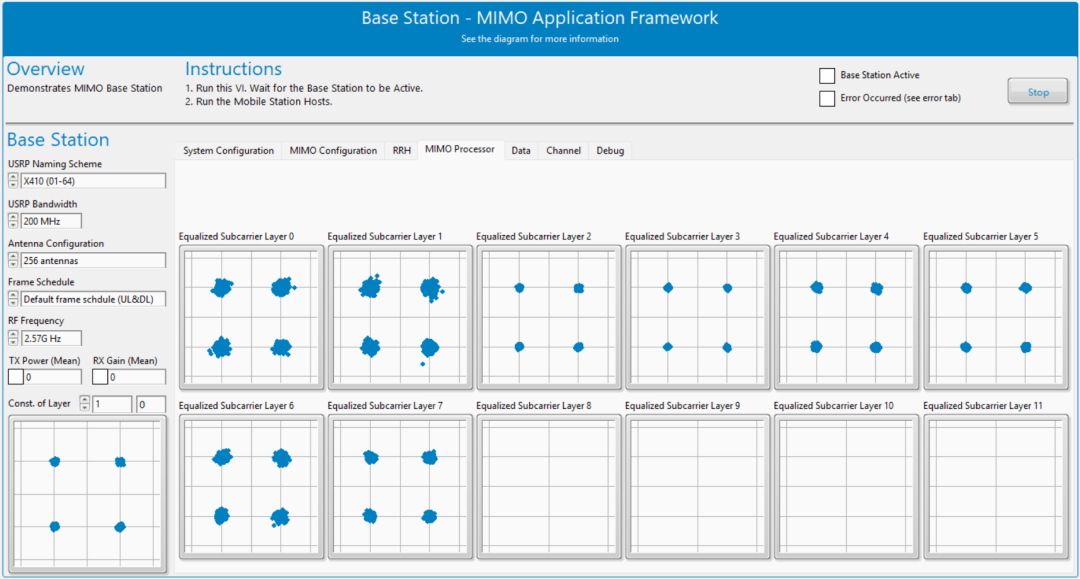
Task: Click the Equalized Subcarrier Layer 1 plot
Action: coord(400,317)
